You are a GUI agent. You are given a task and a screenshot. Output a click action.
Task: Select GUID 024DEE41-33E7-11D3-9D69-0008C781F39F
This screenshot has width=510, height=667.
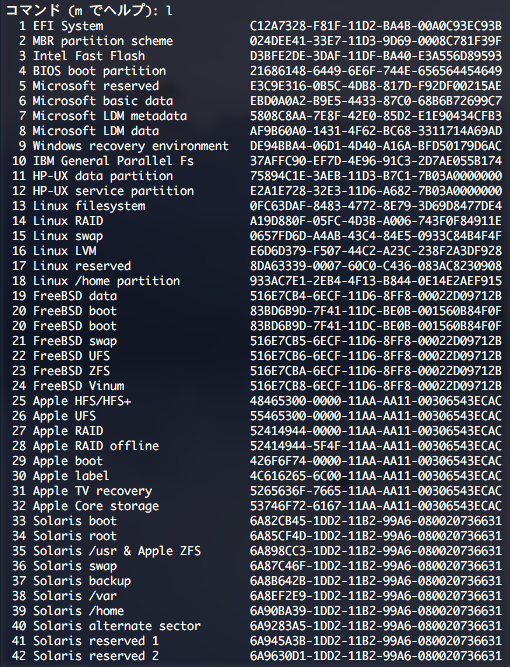[376, 41]
